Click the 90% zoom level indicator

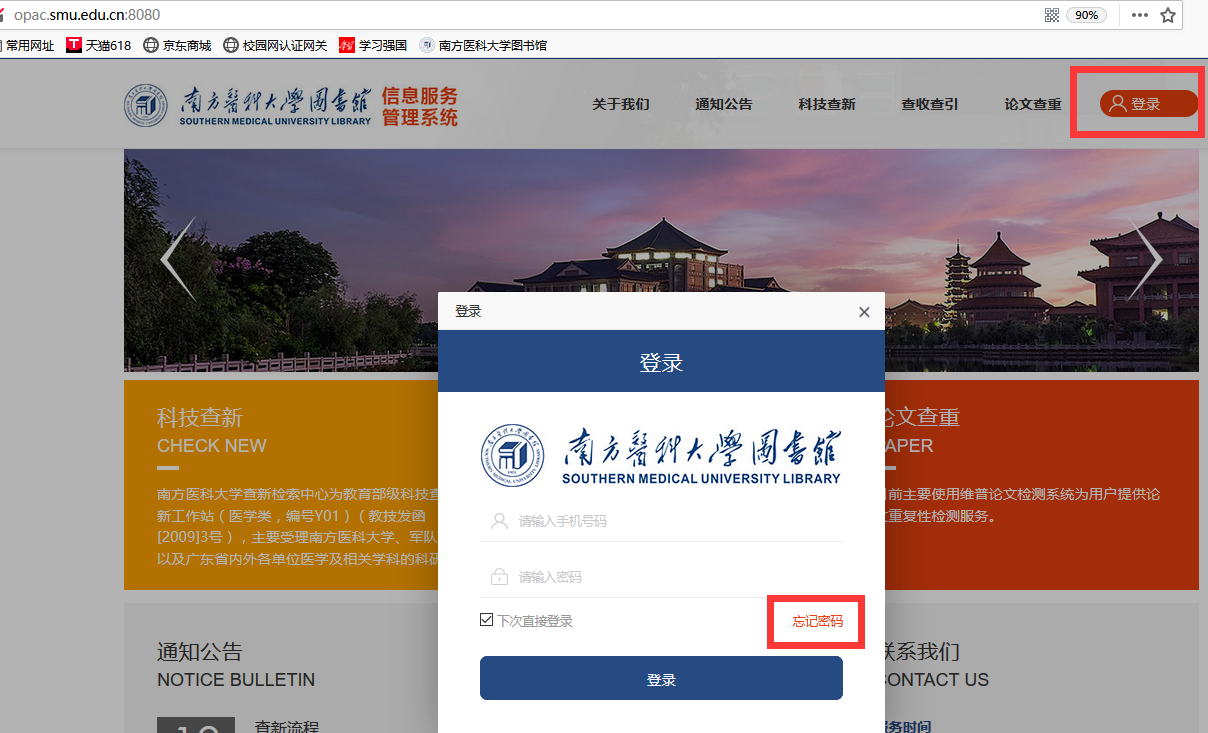[1085, 15]
